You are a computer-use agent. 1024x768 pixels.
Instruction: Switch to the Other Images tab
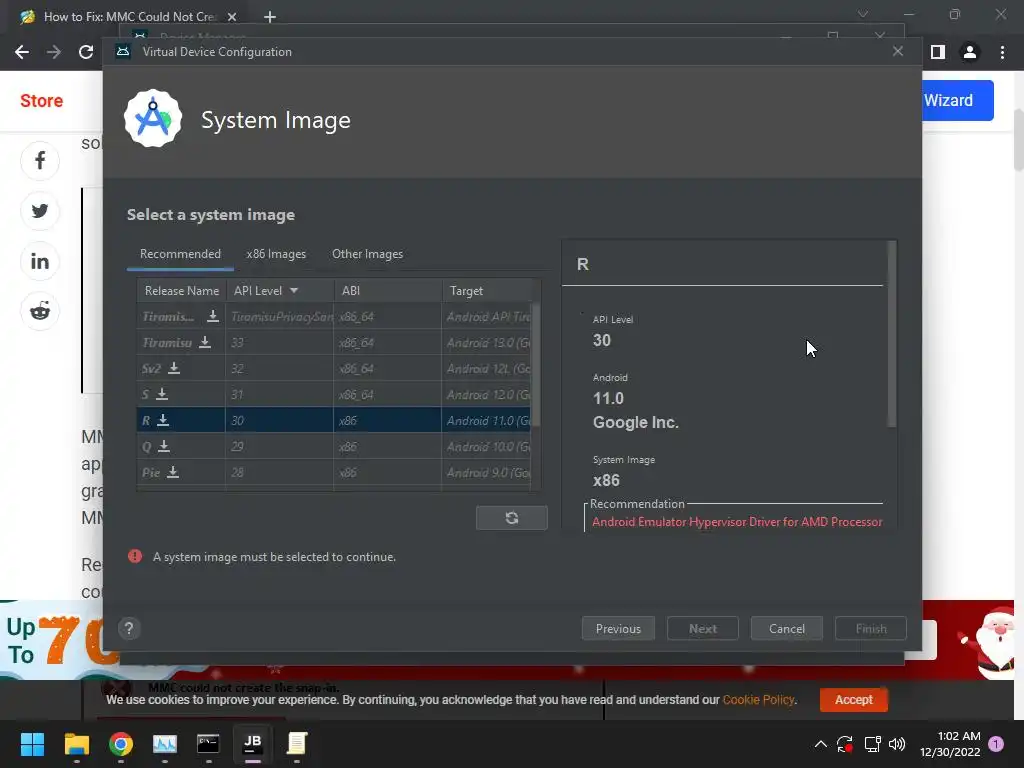click(x=367, y=254)
